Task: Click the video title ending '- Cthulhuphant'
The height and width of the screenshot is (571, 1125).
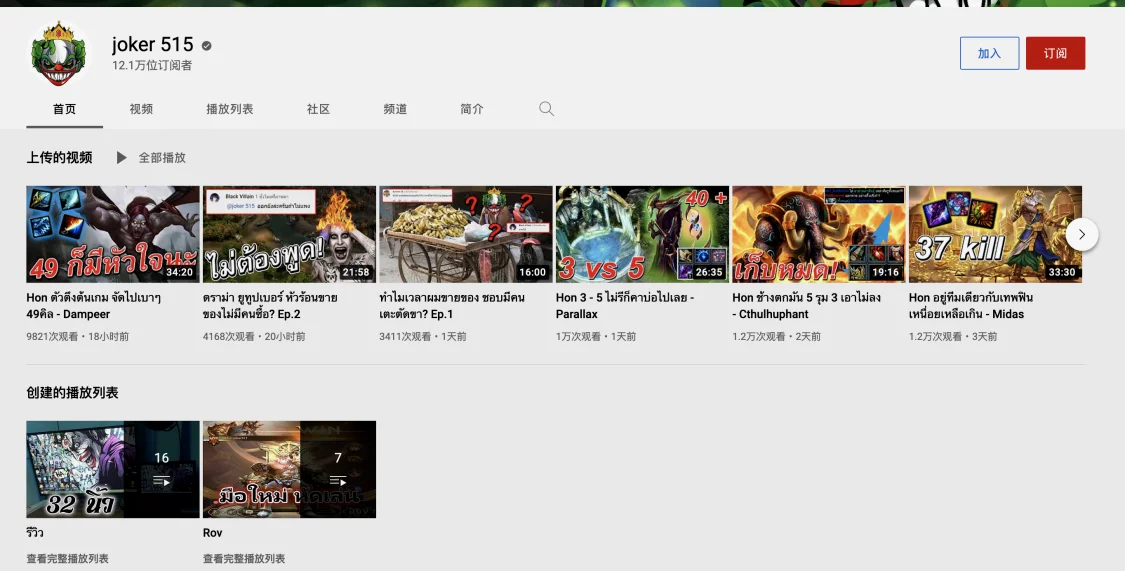Action: (x=806, y=306)
